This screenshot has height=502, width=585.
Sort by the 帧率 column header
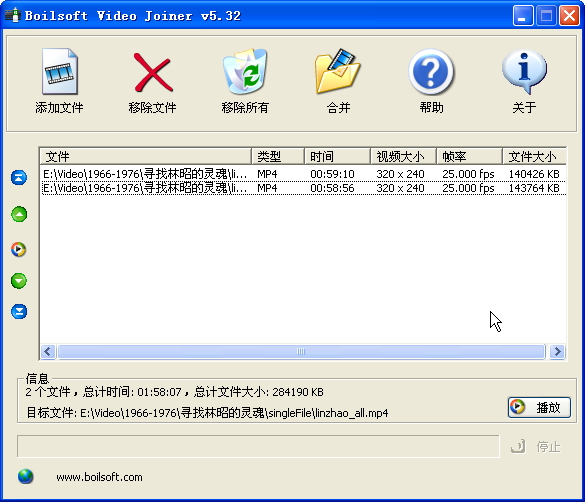[469, 156]
